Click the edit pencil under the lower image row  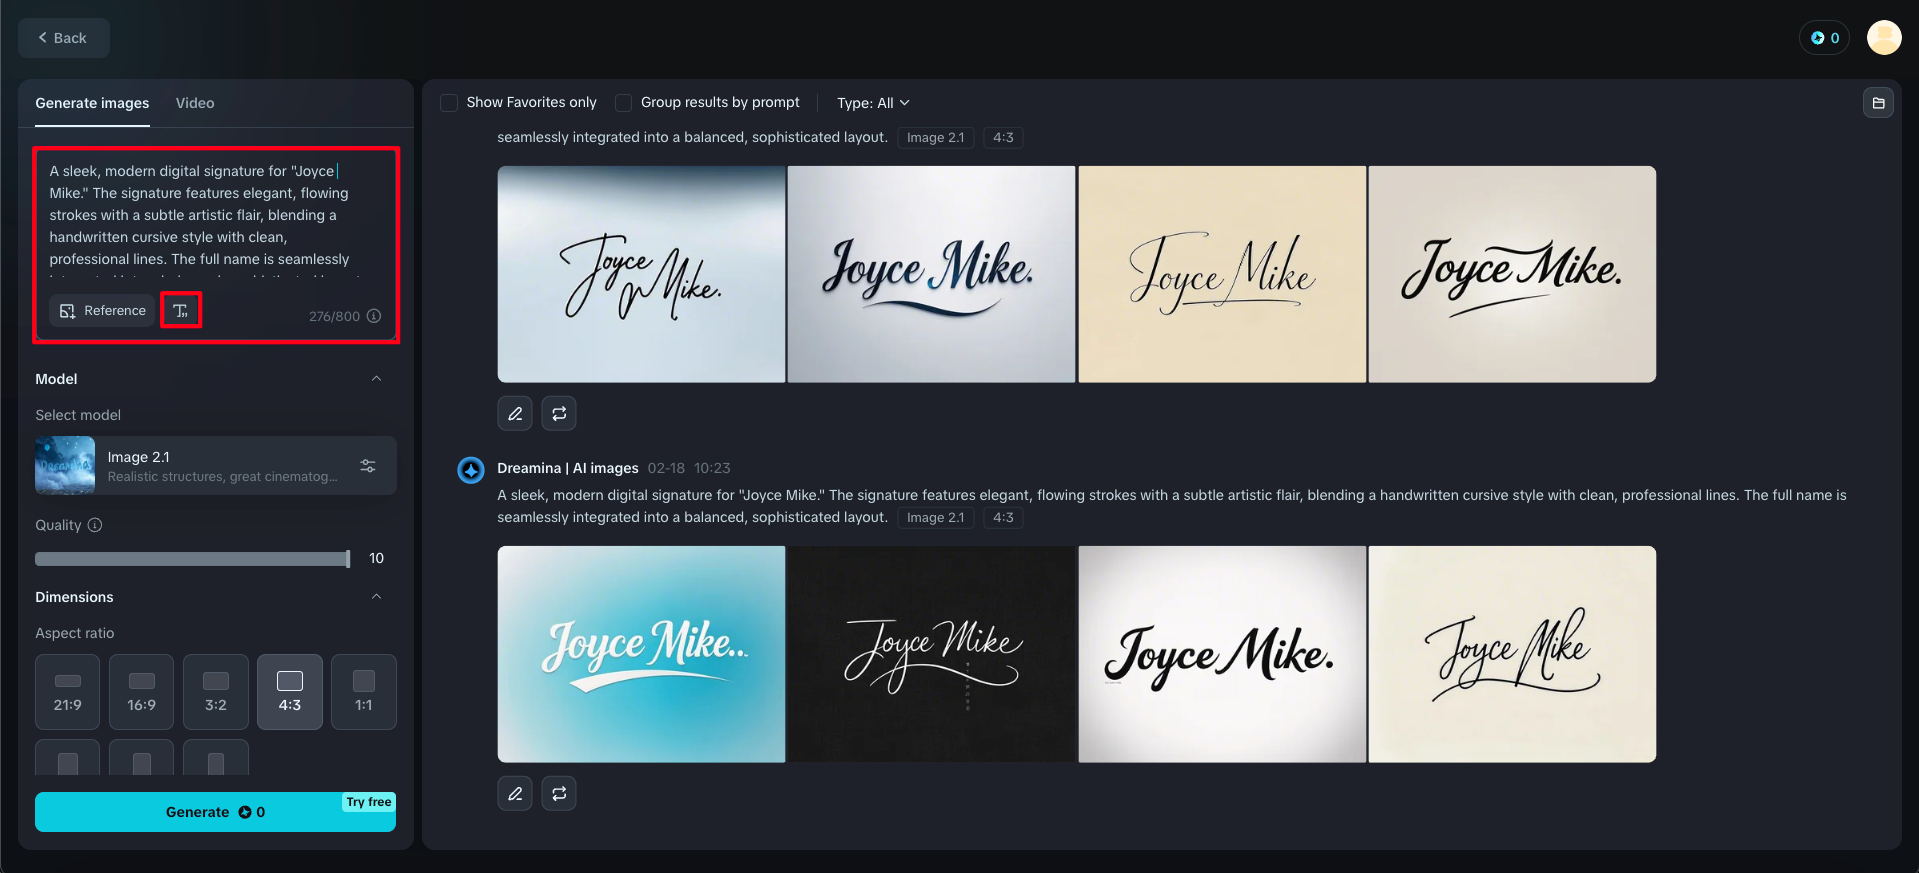coord(515,794)
